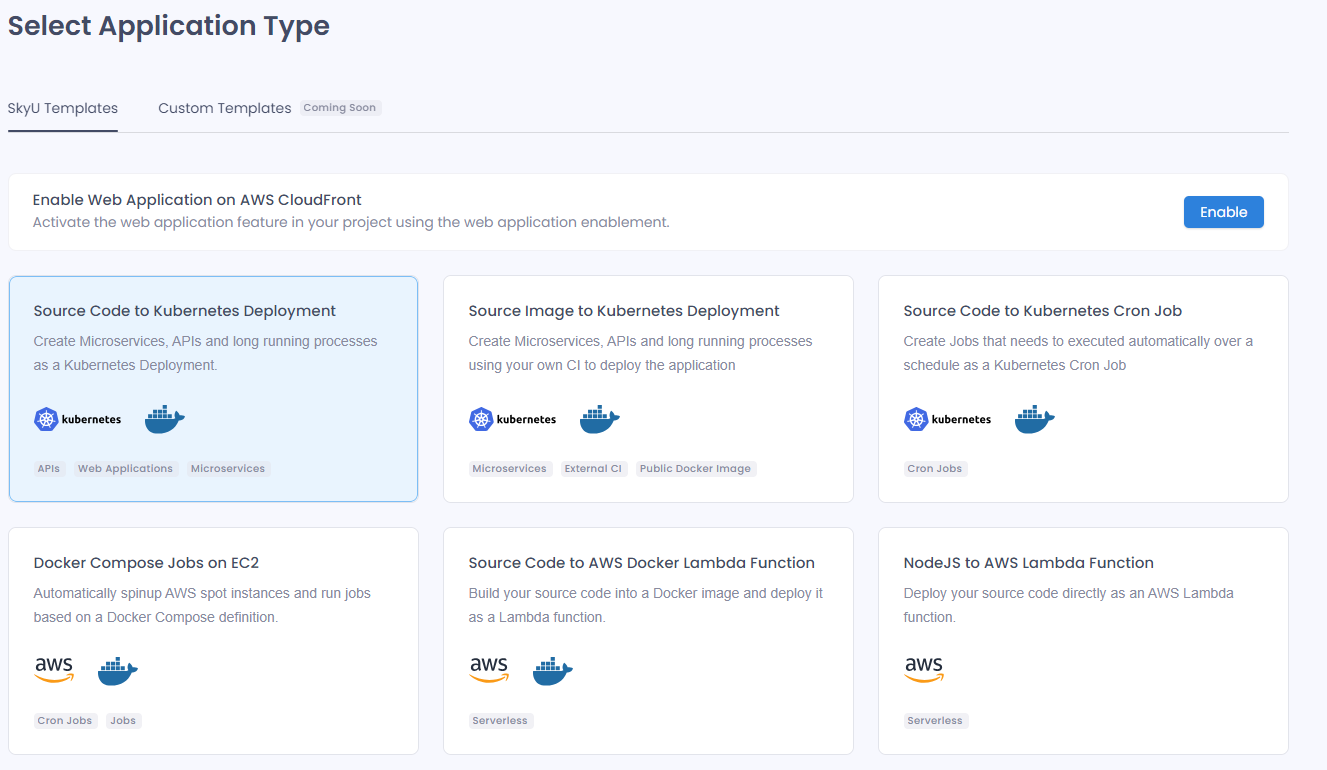Click Docker whale icon in Cron Job card
The width and height of the screenshot is (1327, 770).
(1035, 420)
